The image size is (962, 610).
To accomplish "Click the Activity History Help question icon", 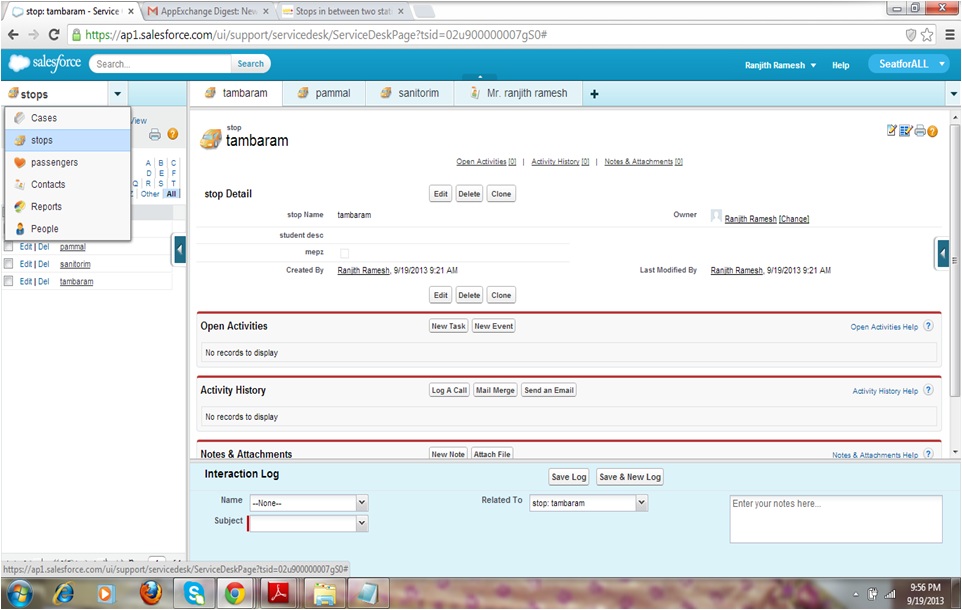I will point(928,390).
